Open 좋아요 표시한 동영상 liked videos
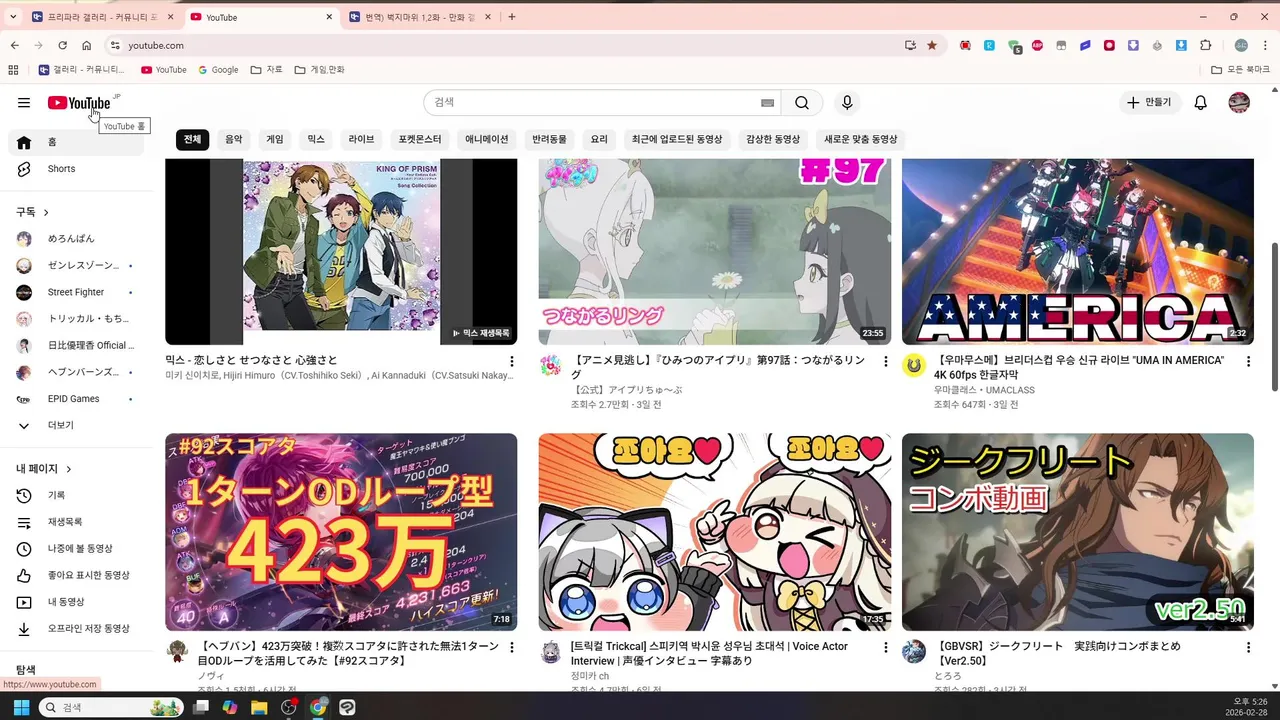This screenshot has width=1280, height=720. click(76, 575)
